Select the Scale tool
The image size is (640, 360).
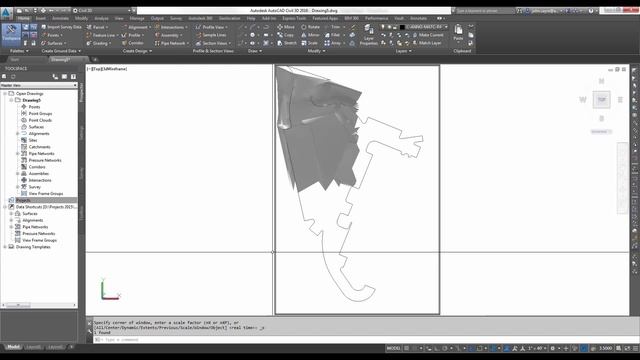(310, 43)
